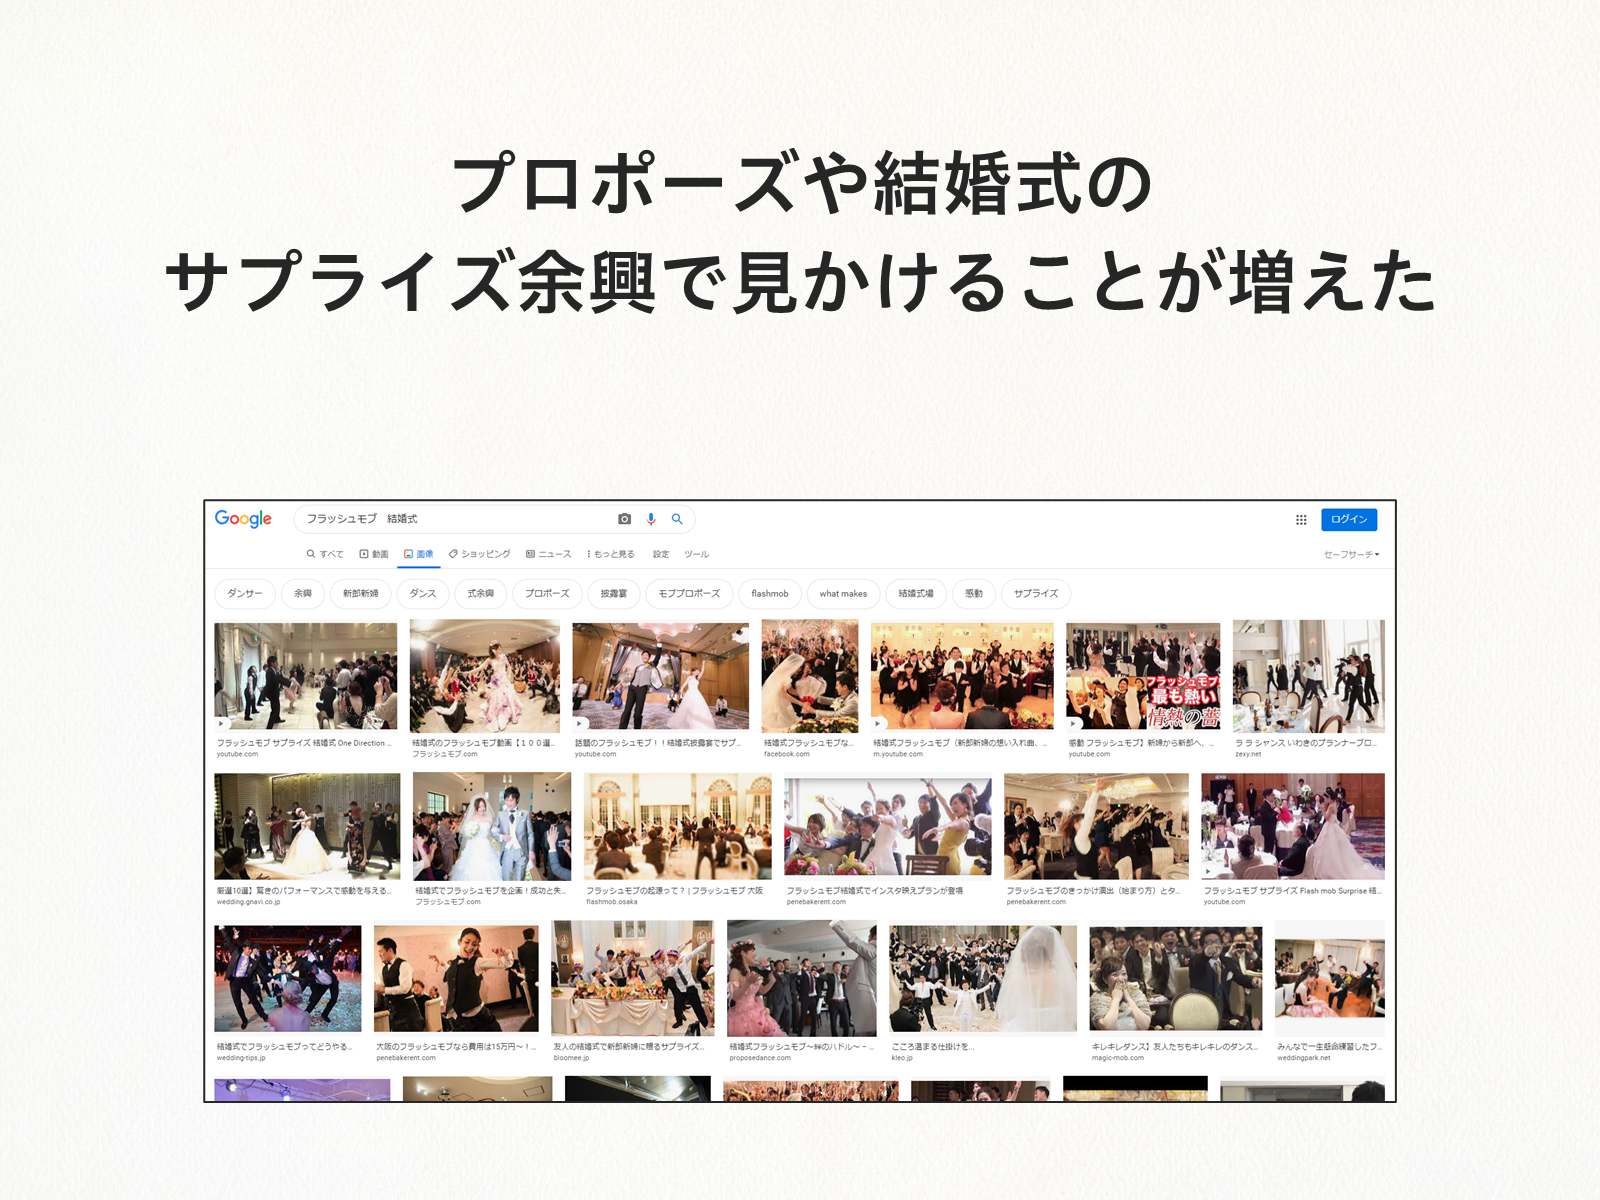Open search by image camera icon

coord(624,519)
